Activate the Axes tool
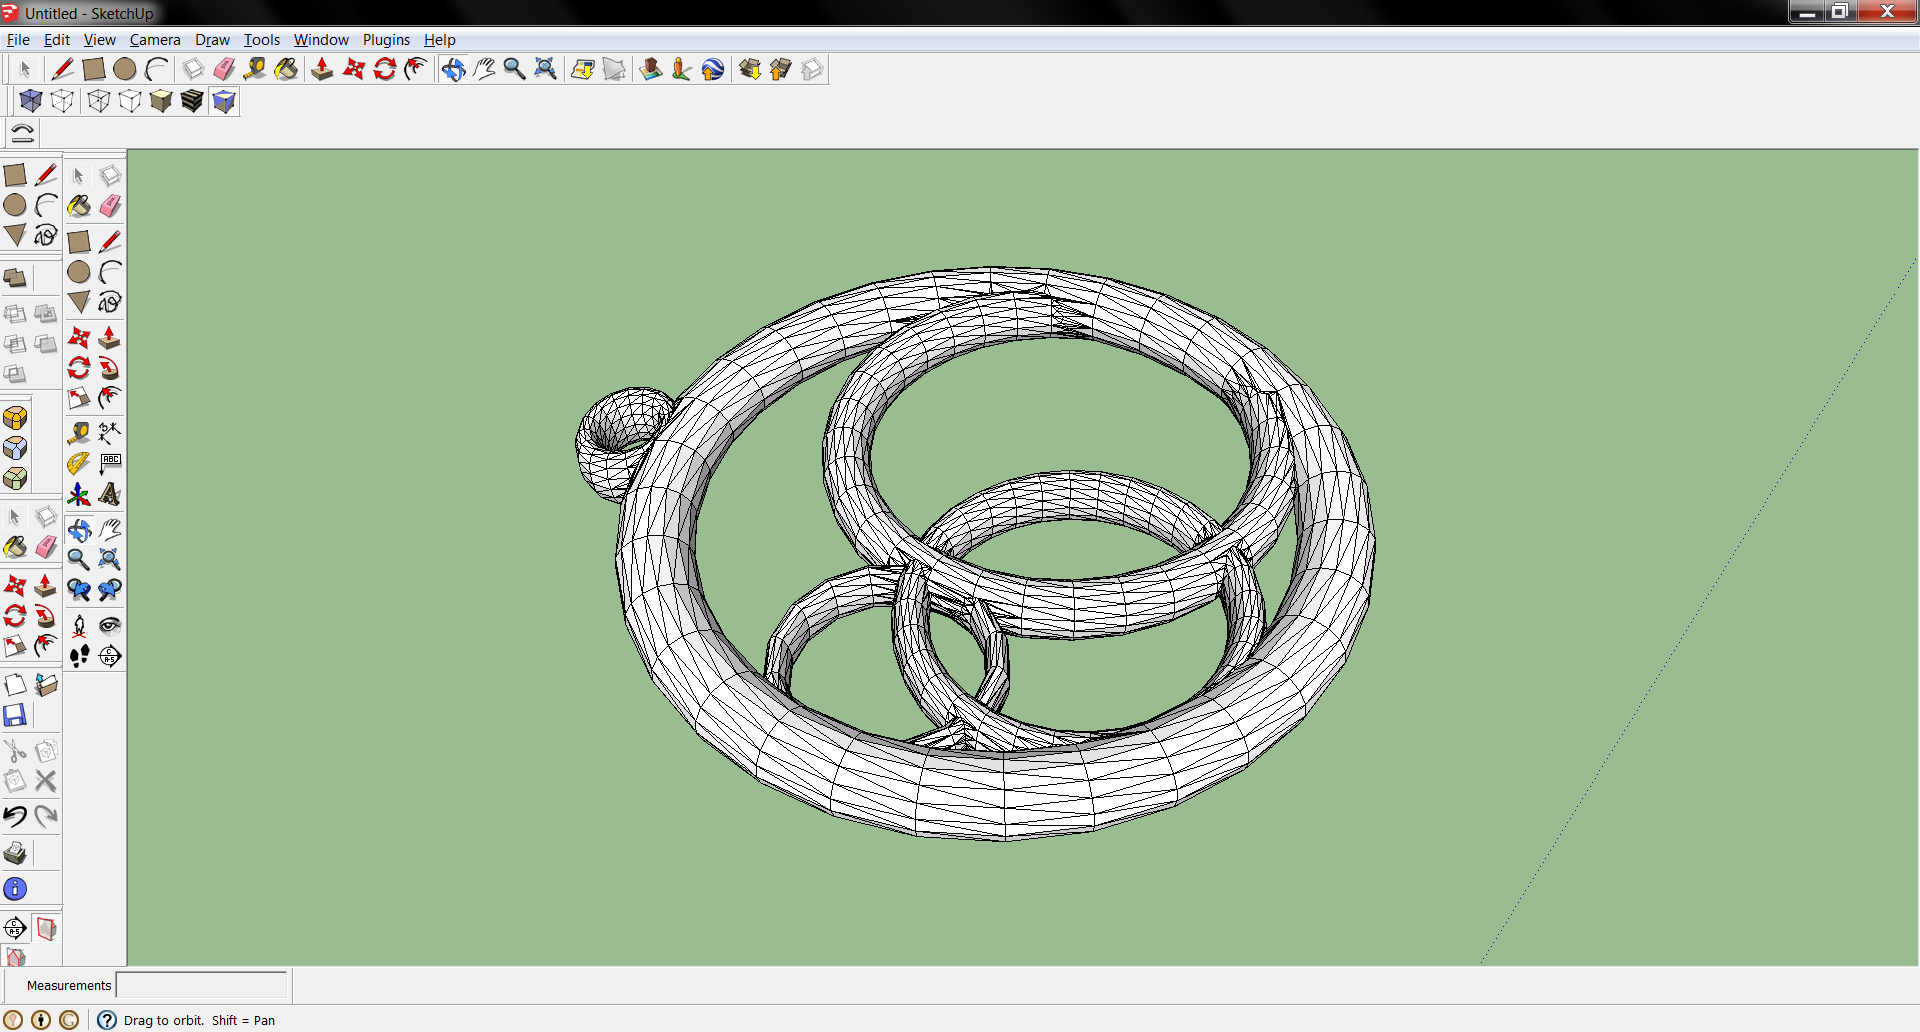Screen dimensions: 1920x1032 click(79, 494)
